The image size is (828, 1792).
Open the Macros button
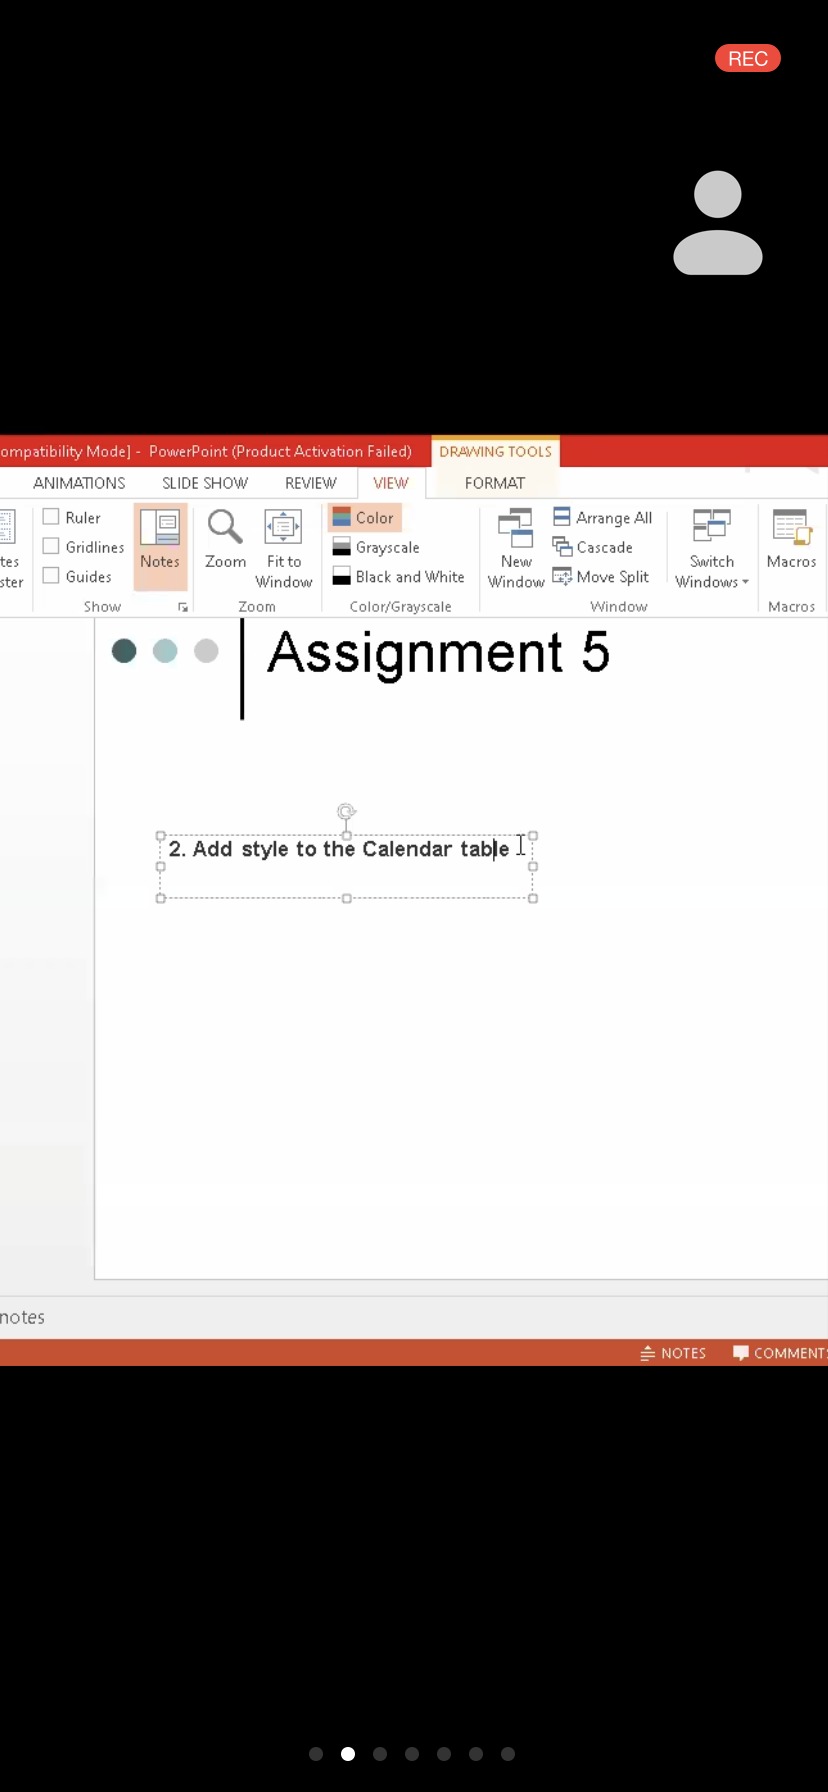pos(791,540)
